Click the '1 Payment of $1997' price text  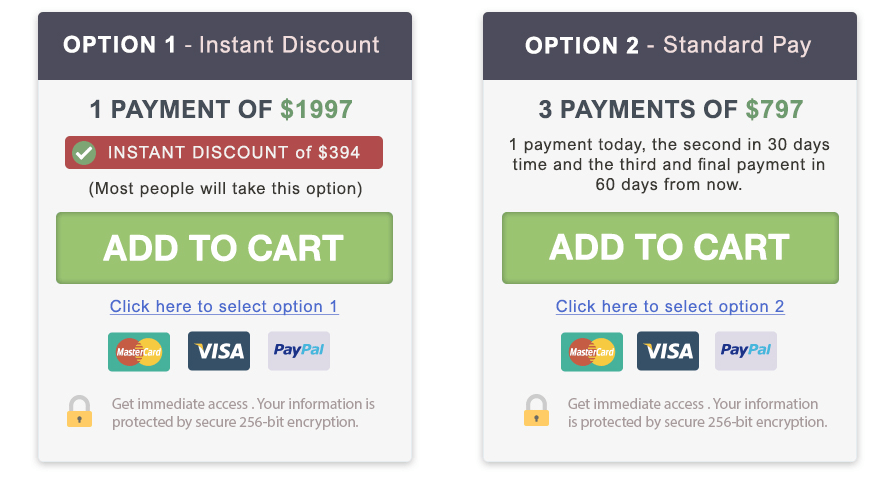[x=221, y=109]
